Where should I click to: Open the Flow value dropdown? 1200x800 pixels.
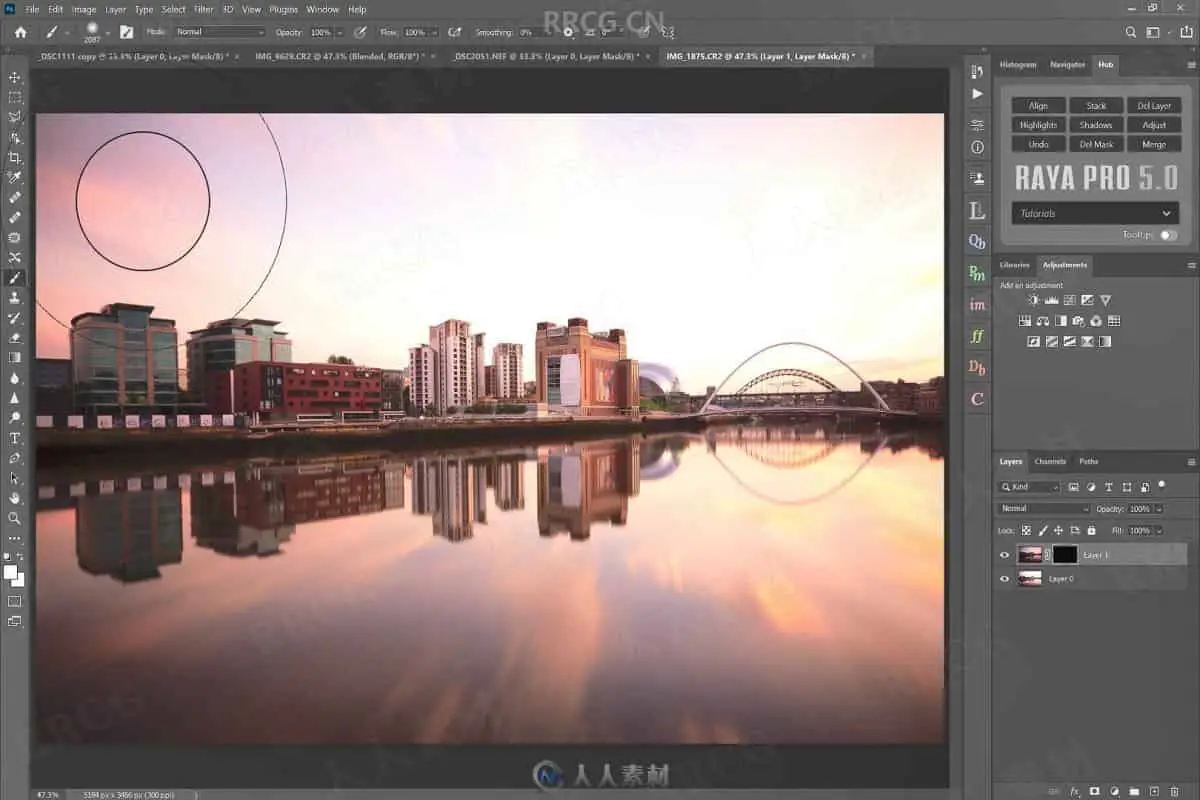435,32
